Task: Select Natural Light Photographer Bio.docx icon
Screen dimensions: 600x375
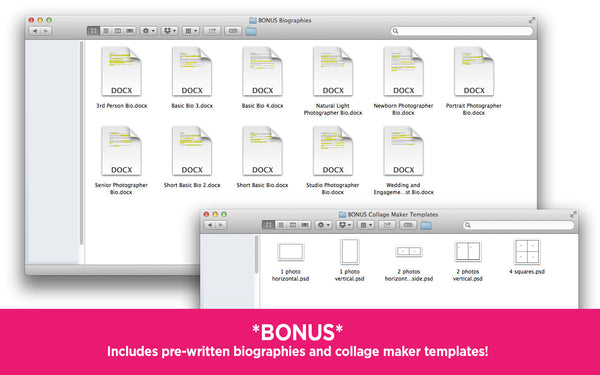Action: (x=333, y=72)
